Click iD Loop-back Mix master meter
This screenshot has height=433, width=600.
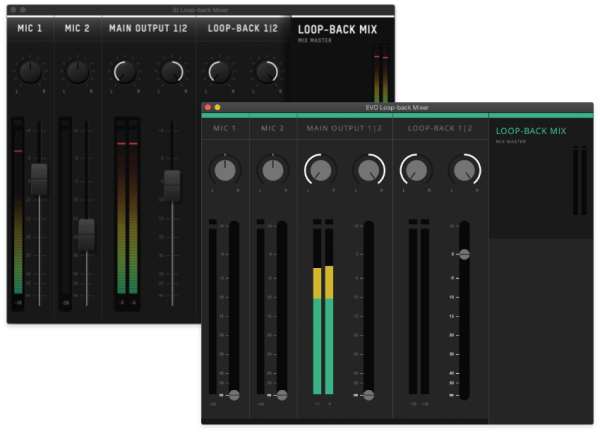point(381,73)
